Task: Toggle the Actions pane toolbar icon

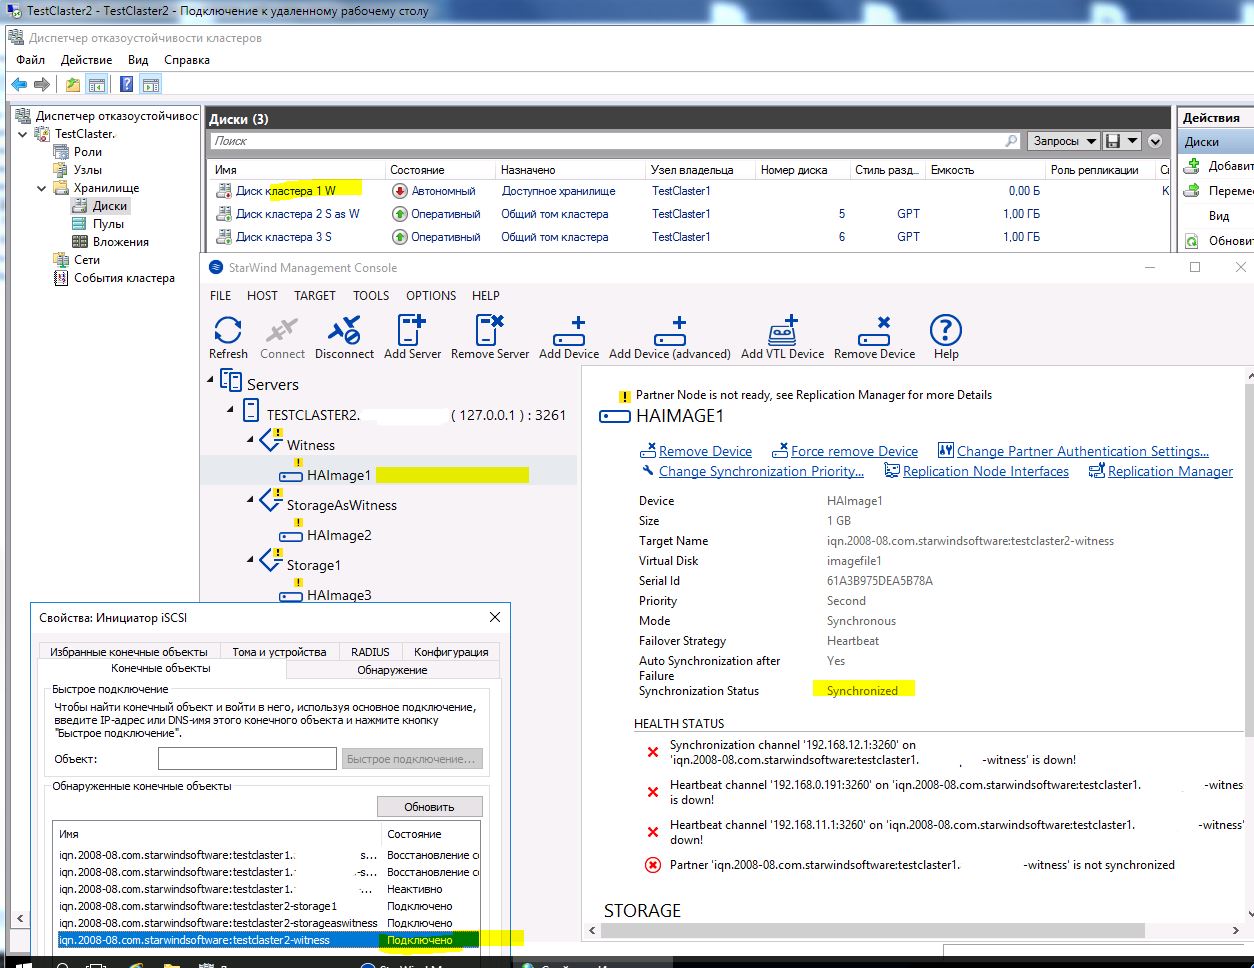Action: (x=150, y=85)
